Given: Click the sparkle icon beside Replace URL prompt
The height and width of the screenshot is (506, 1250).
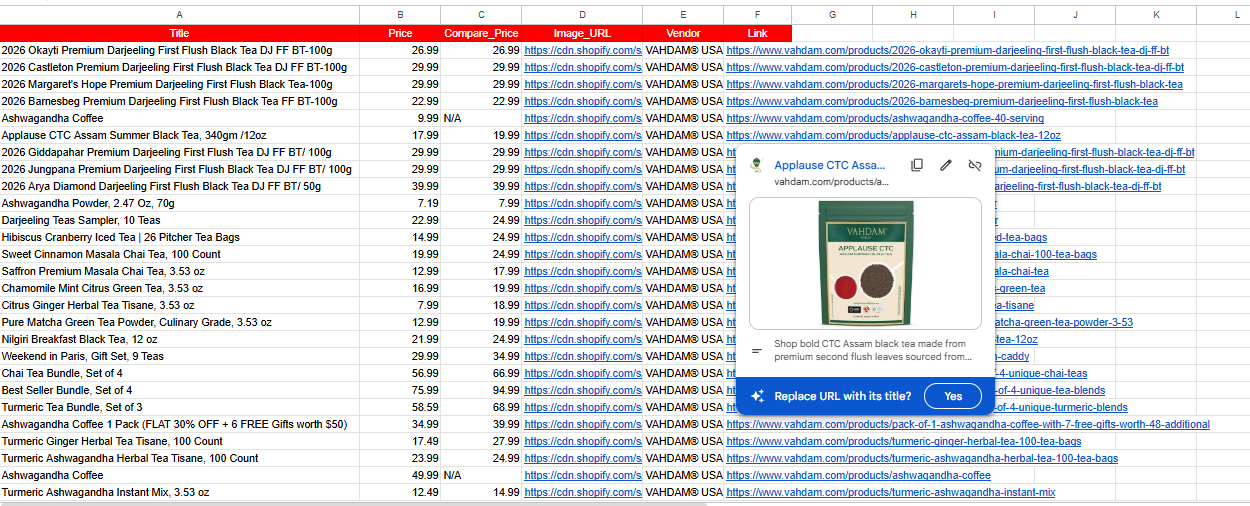Looking at the screenshot, I should pos(758,396).
